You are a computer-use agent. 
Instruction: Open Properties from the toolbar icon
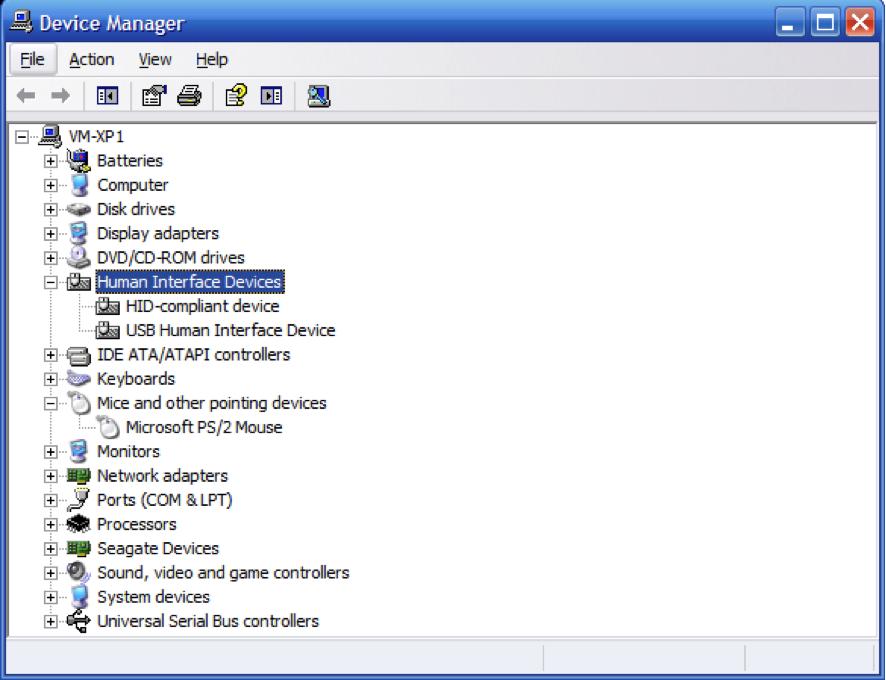[154, 96]
